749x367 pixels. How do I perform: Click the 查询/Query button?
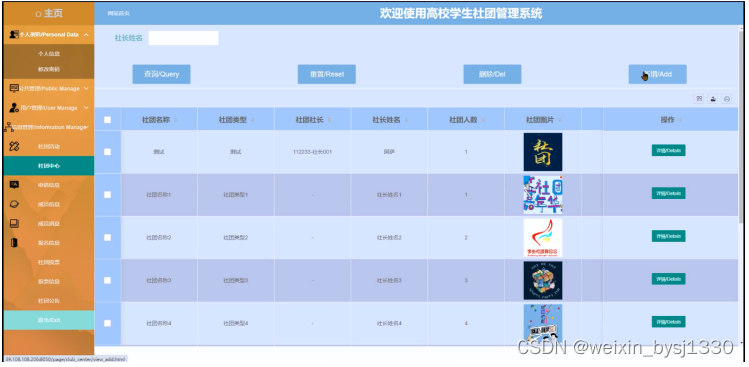[x=161, y=74]
